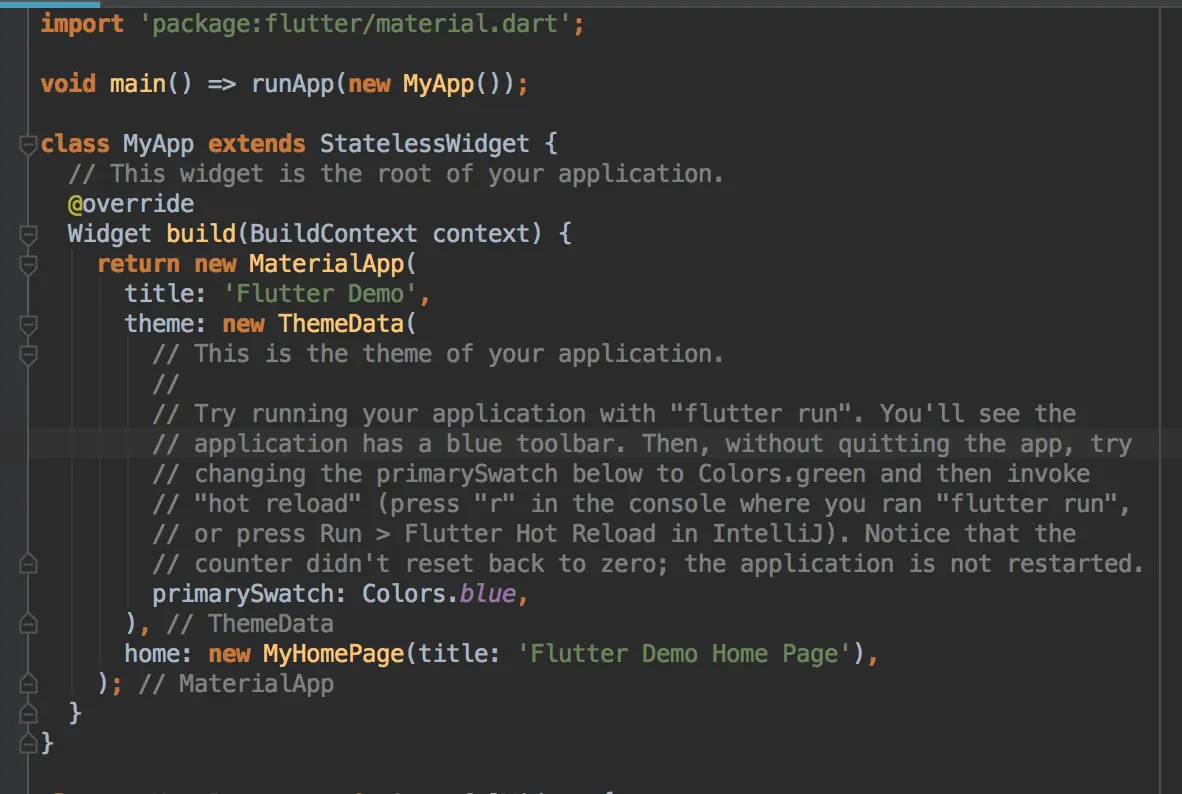Click the 'MyHomePage' constructor
This screenshot has width=1182, height=794.
pos(333,653)
